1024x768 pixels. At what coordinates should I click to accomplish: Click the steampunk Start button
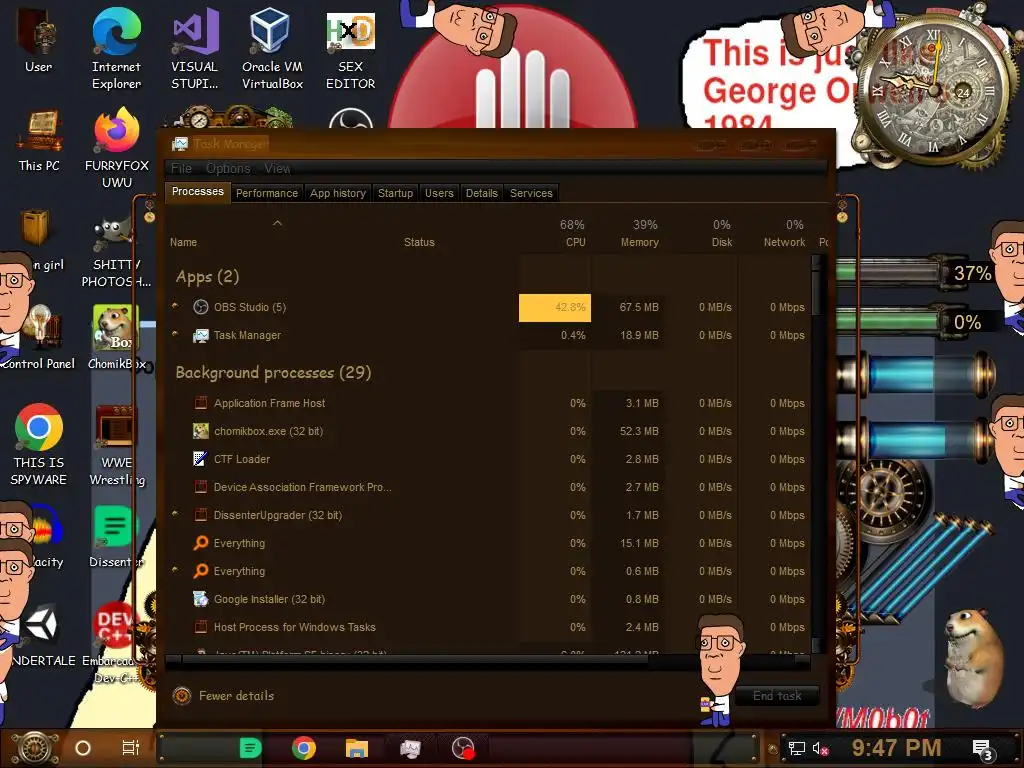[34, 748]
